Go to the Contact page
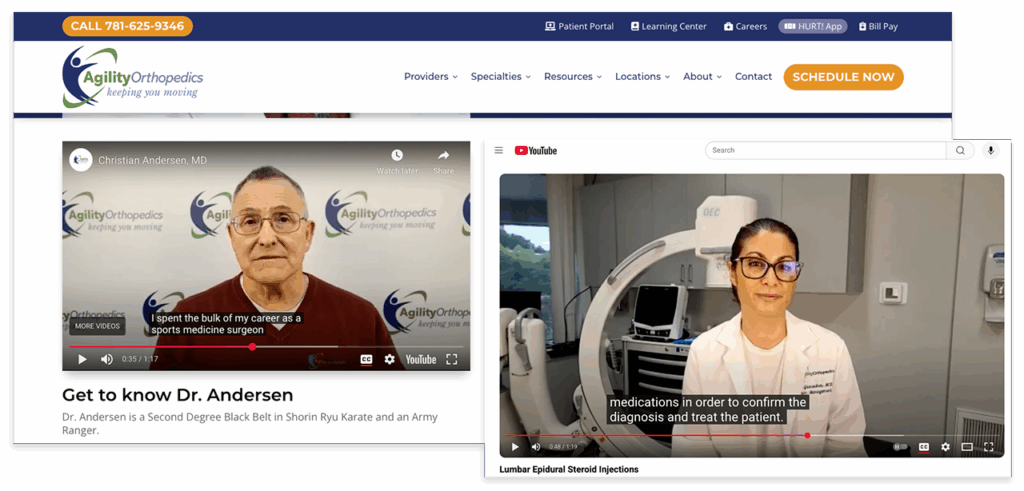The image size is (1024, 491). click(753, 77)
